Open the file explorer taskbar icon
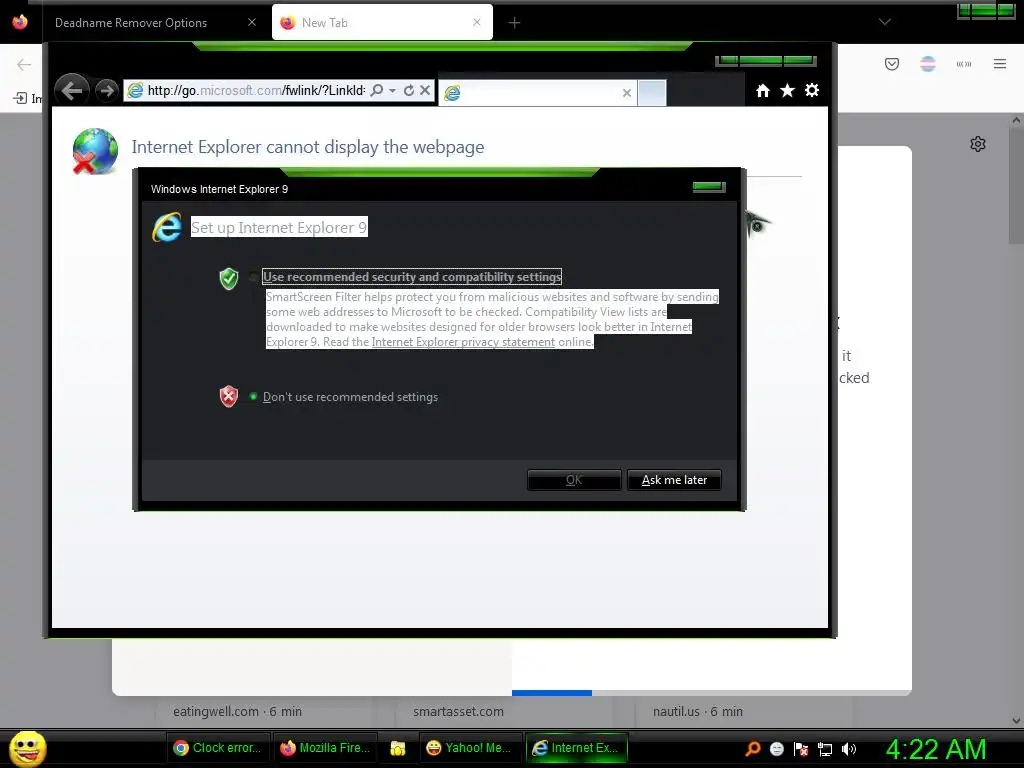 (x=398, y=748)
